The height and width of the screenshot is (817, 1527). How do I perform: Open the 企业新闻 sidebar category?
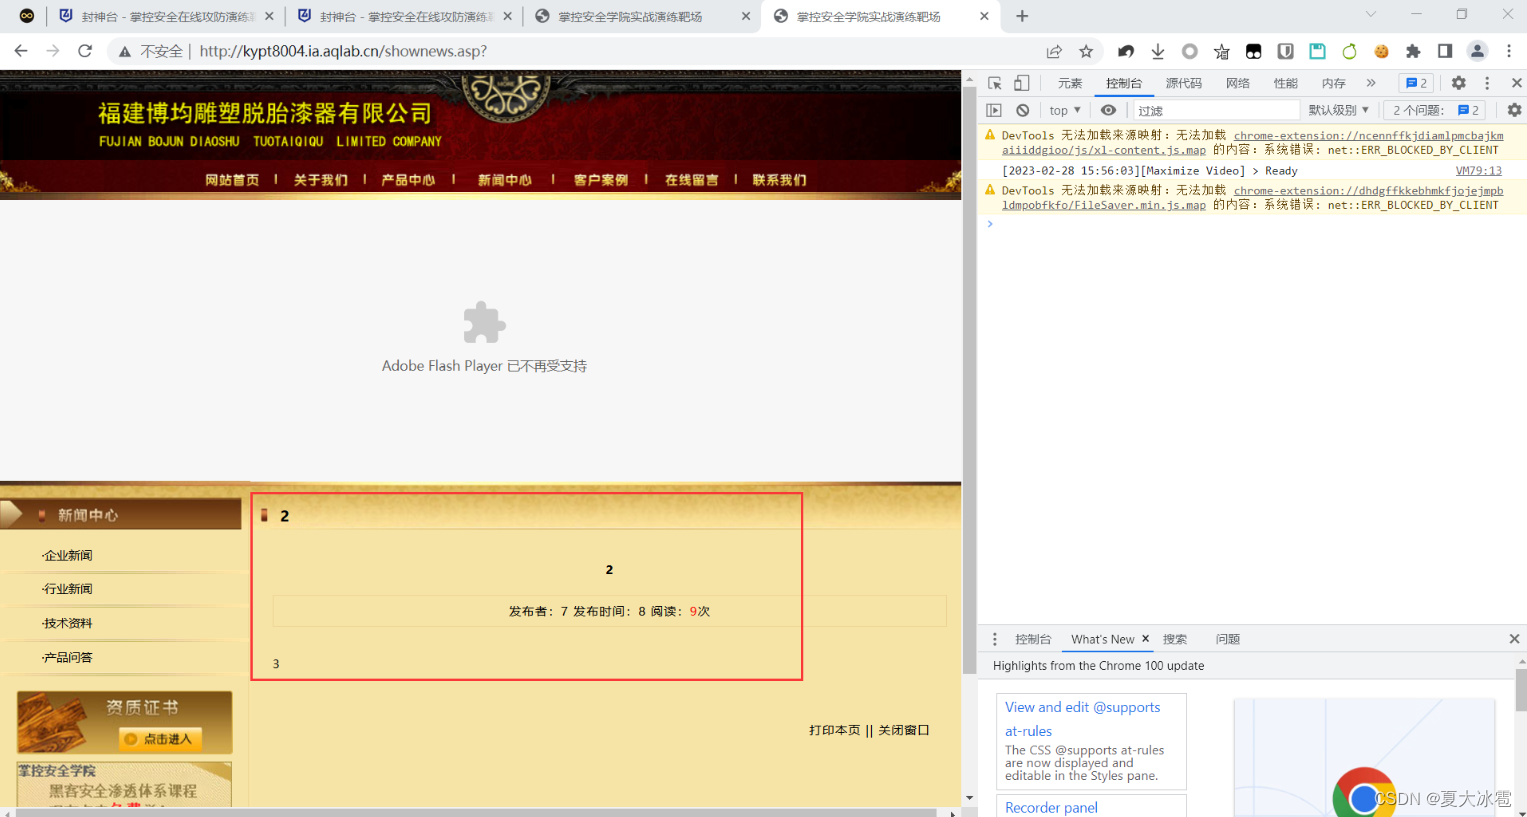(67, 556)
